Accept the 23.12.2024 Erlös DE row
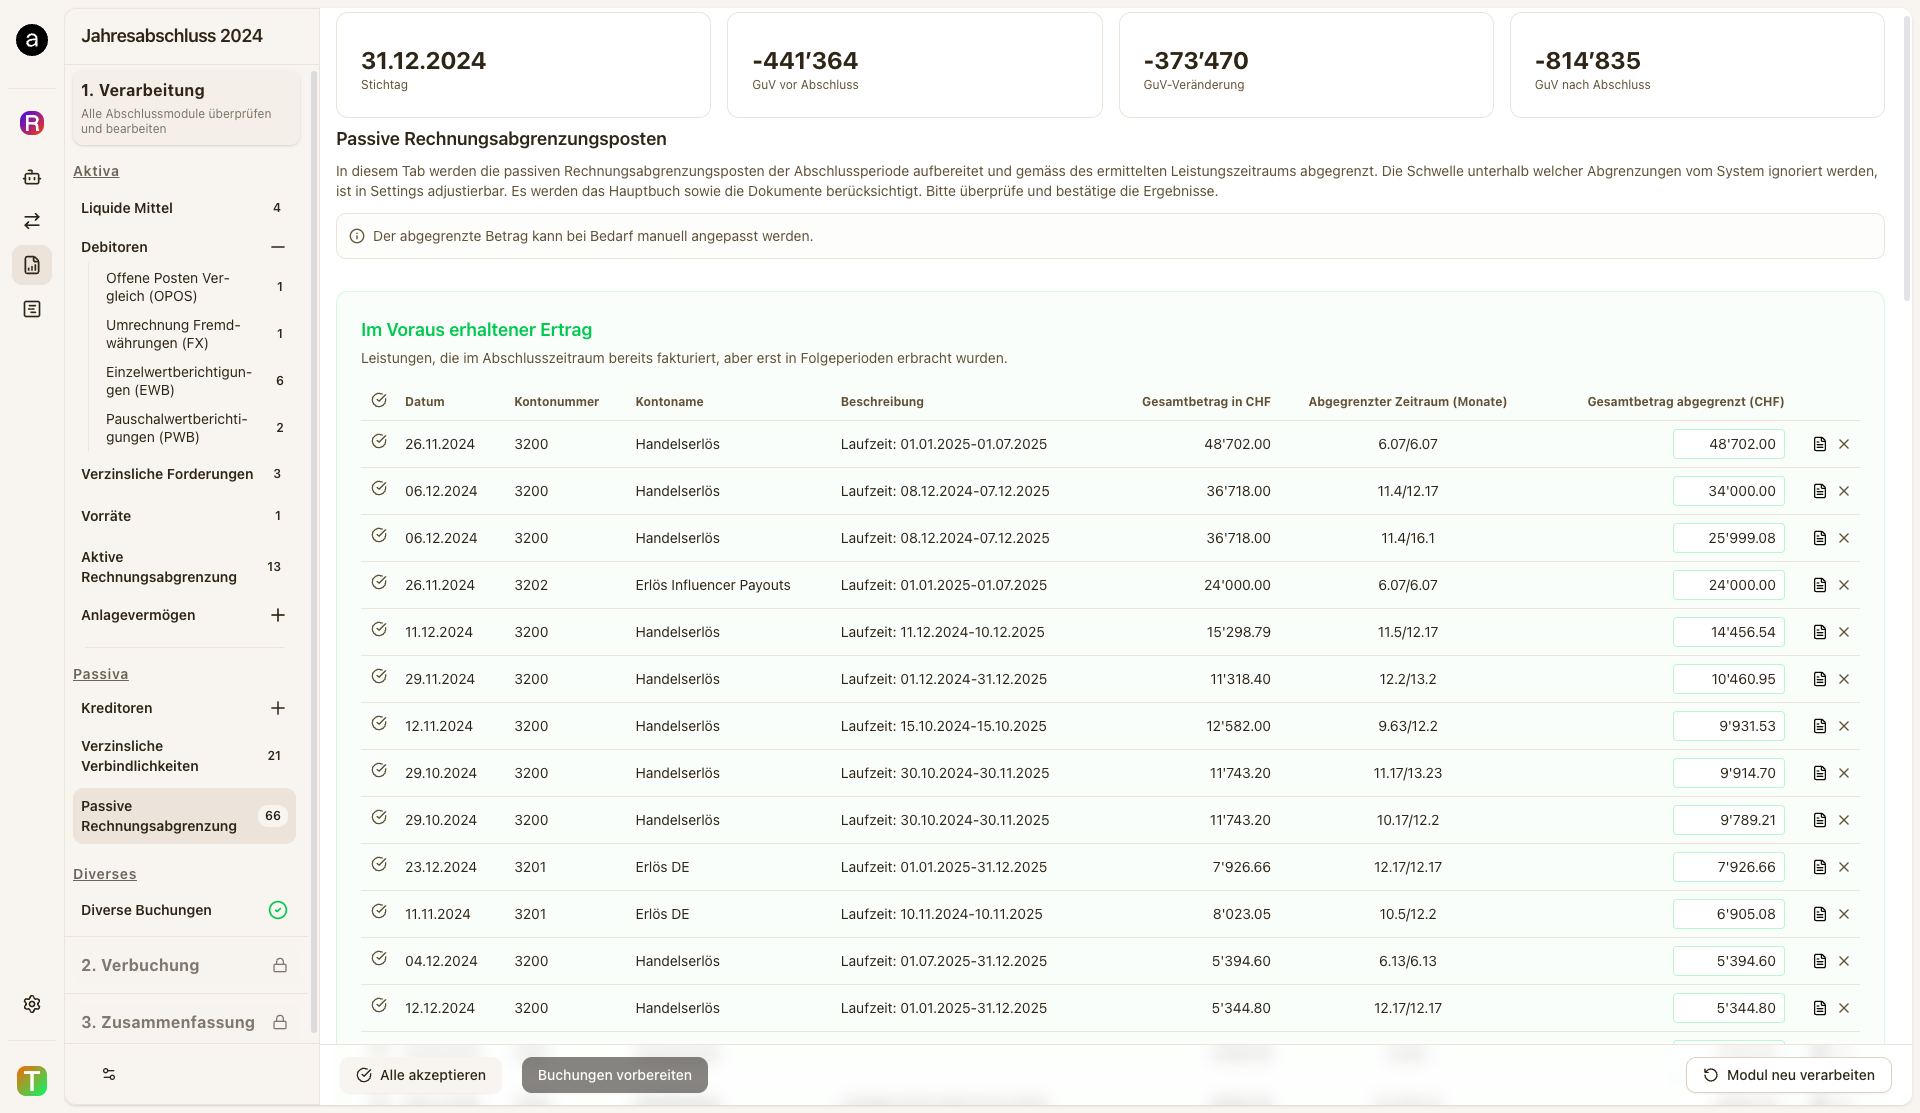Image resolution: width=1920 pixels, height=1113 pixels. point(379,864)
